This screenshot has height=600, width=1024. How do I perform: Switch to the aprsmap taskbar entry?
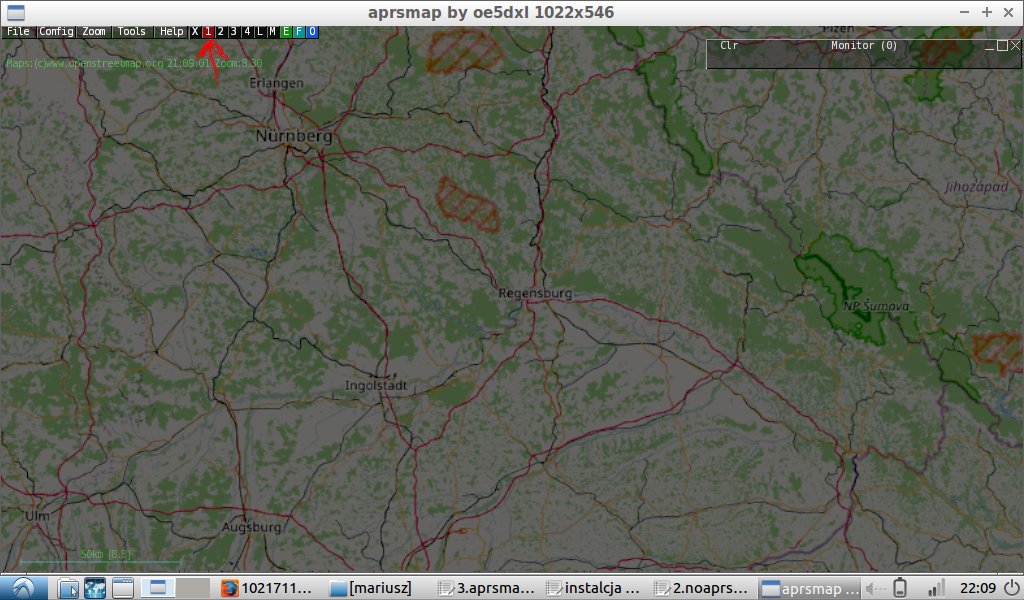tap(810, 588)
